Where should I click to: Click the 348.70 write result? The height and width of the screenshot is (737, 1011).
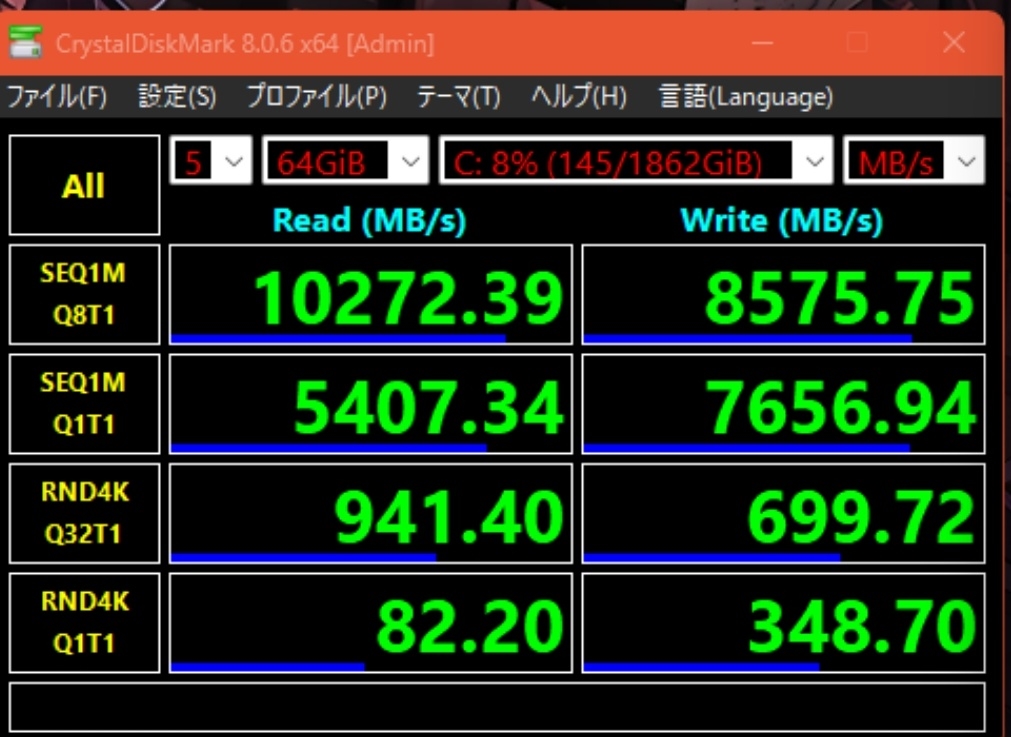[x=783, y=622]
